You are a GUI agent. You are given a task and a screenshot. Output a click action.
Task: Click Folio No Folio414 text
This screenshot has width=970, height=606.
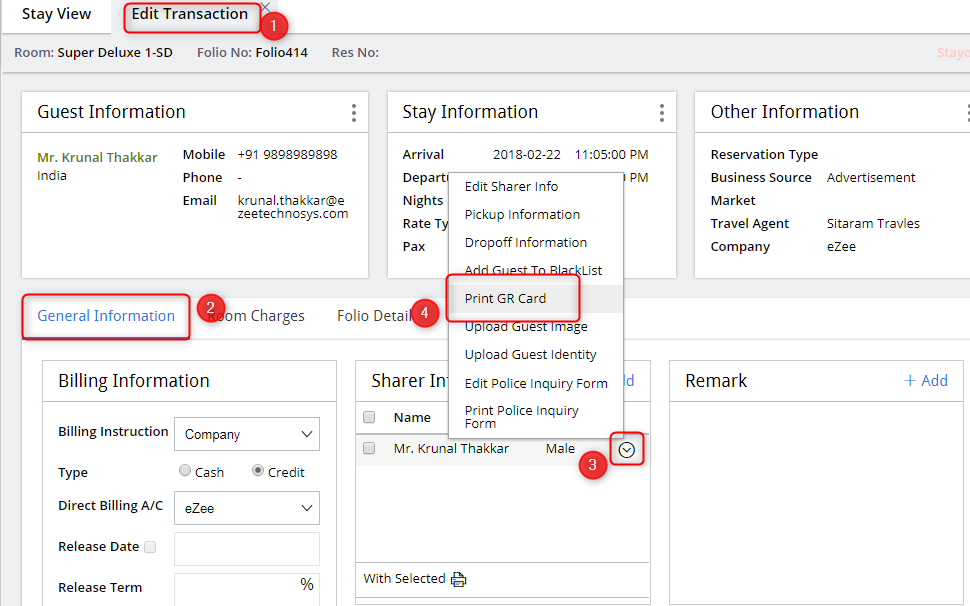[252, 53]
